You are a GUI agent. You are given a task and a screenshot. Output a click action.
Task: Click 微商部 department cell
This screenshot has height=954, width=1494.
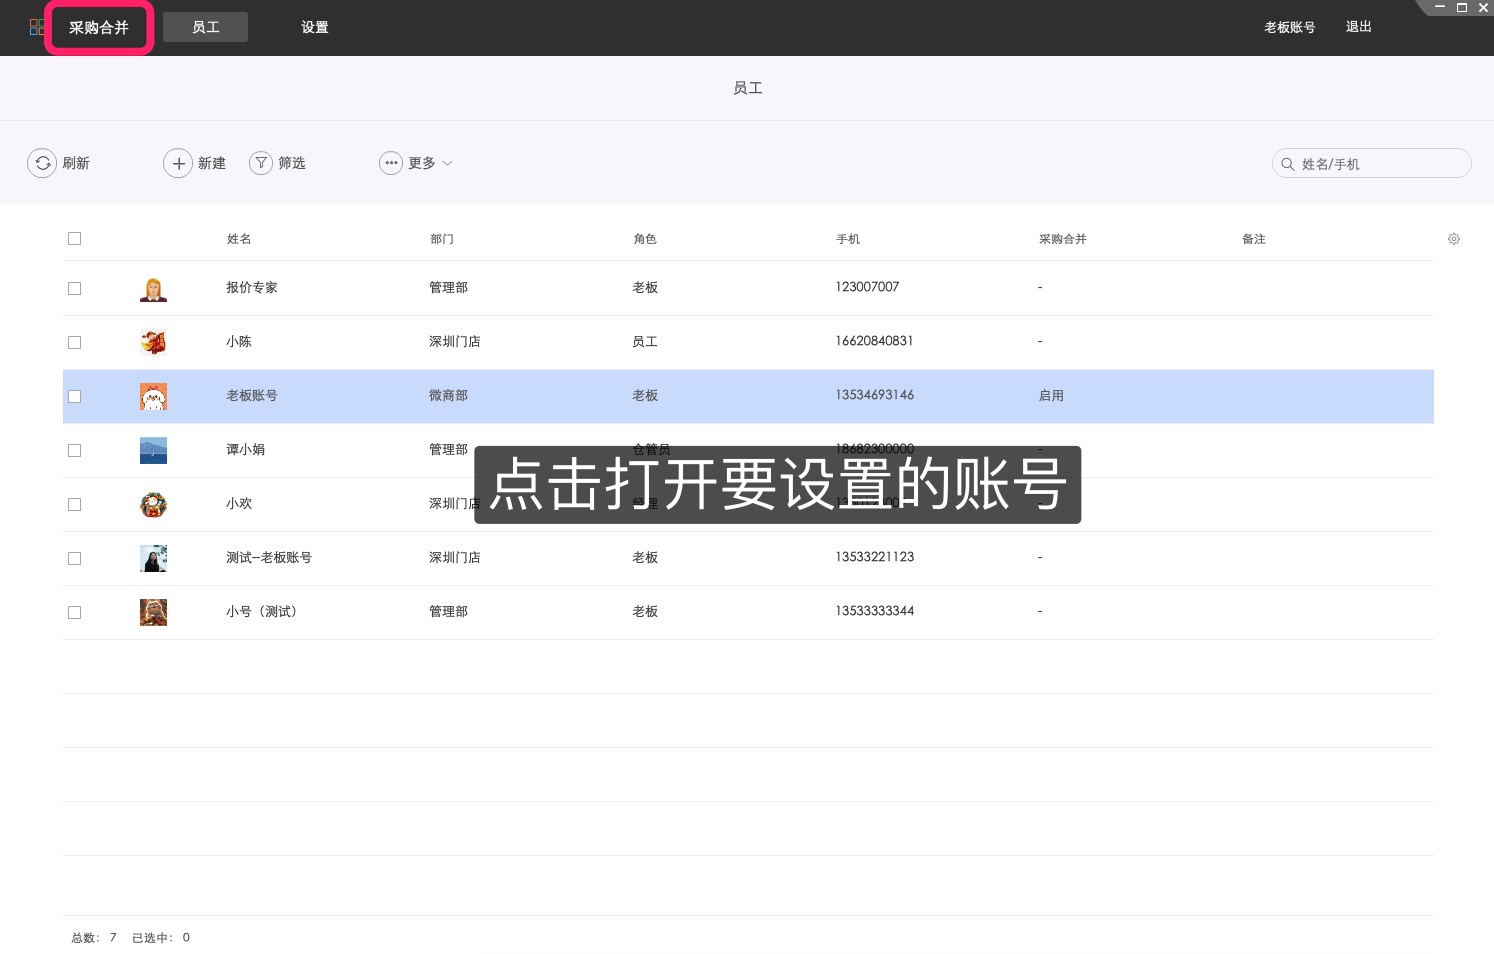[x=448, y=395]
